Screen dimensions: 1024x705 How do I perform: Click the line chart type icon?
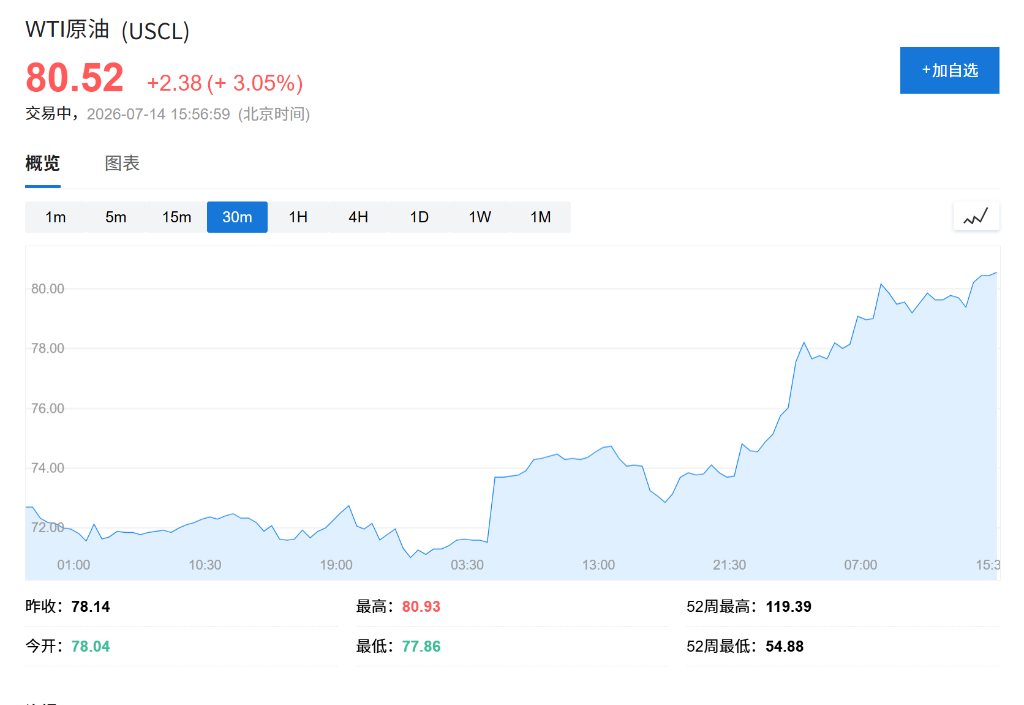pyautogui.click(x=976, y=217)
